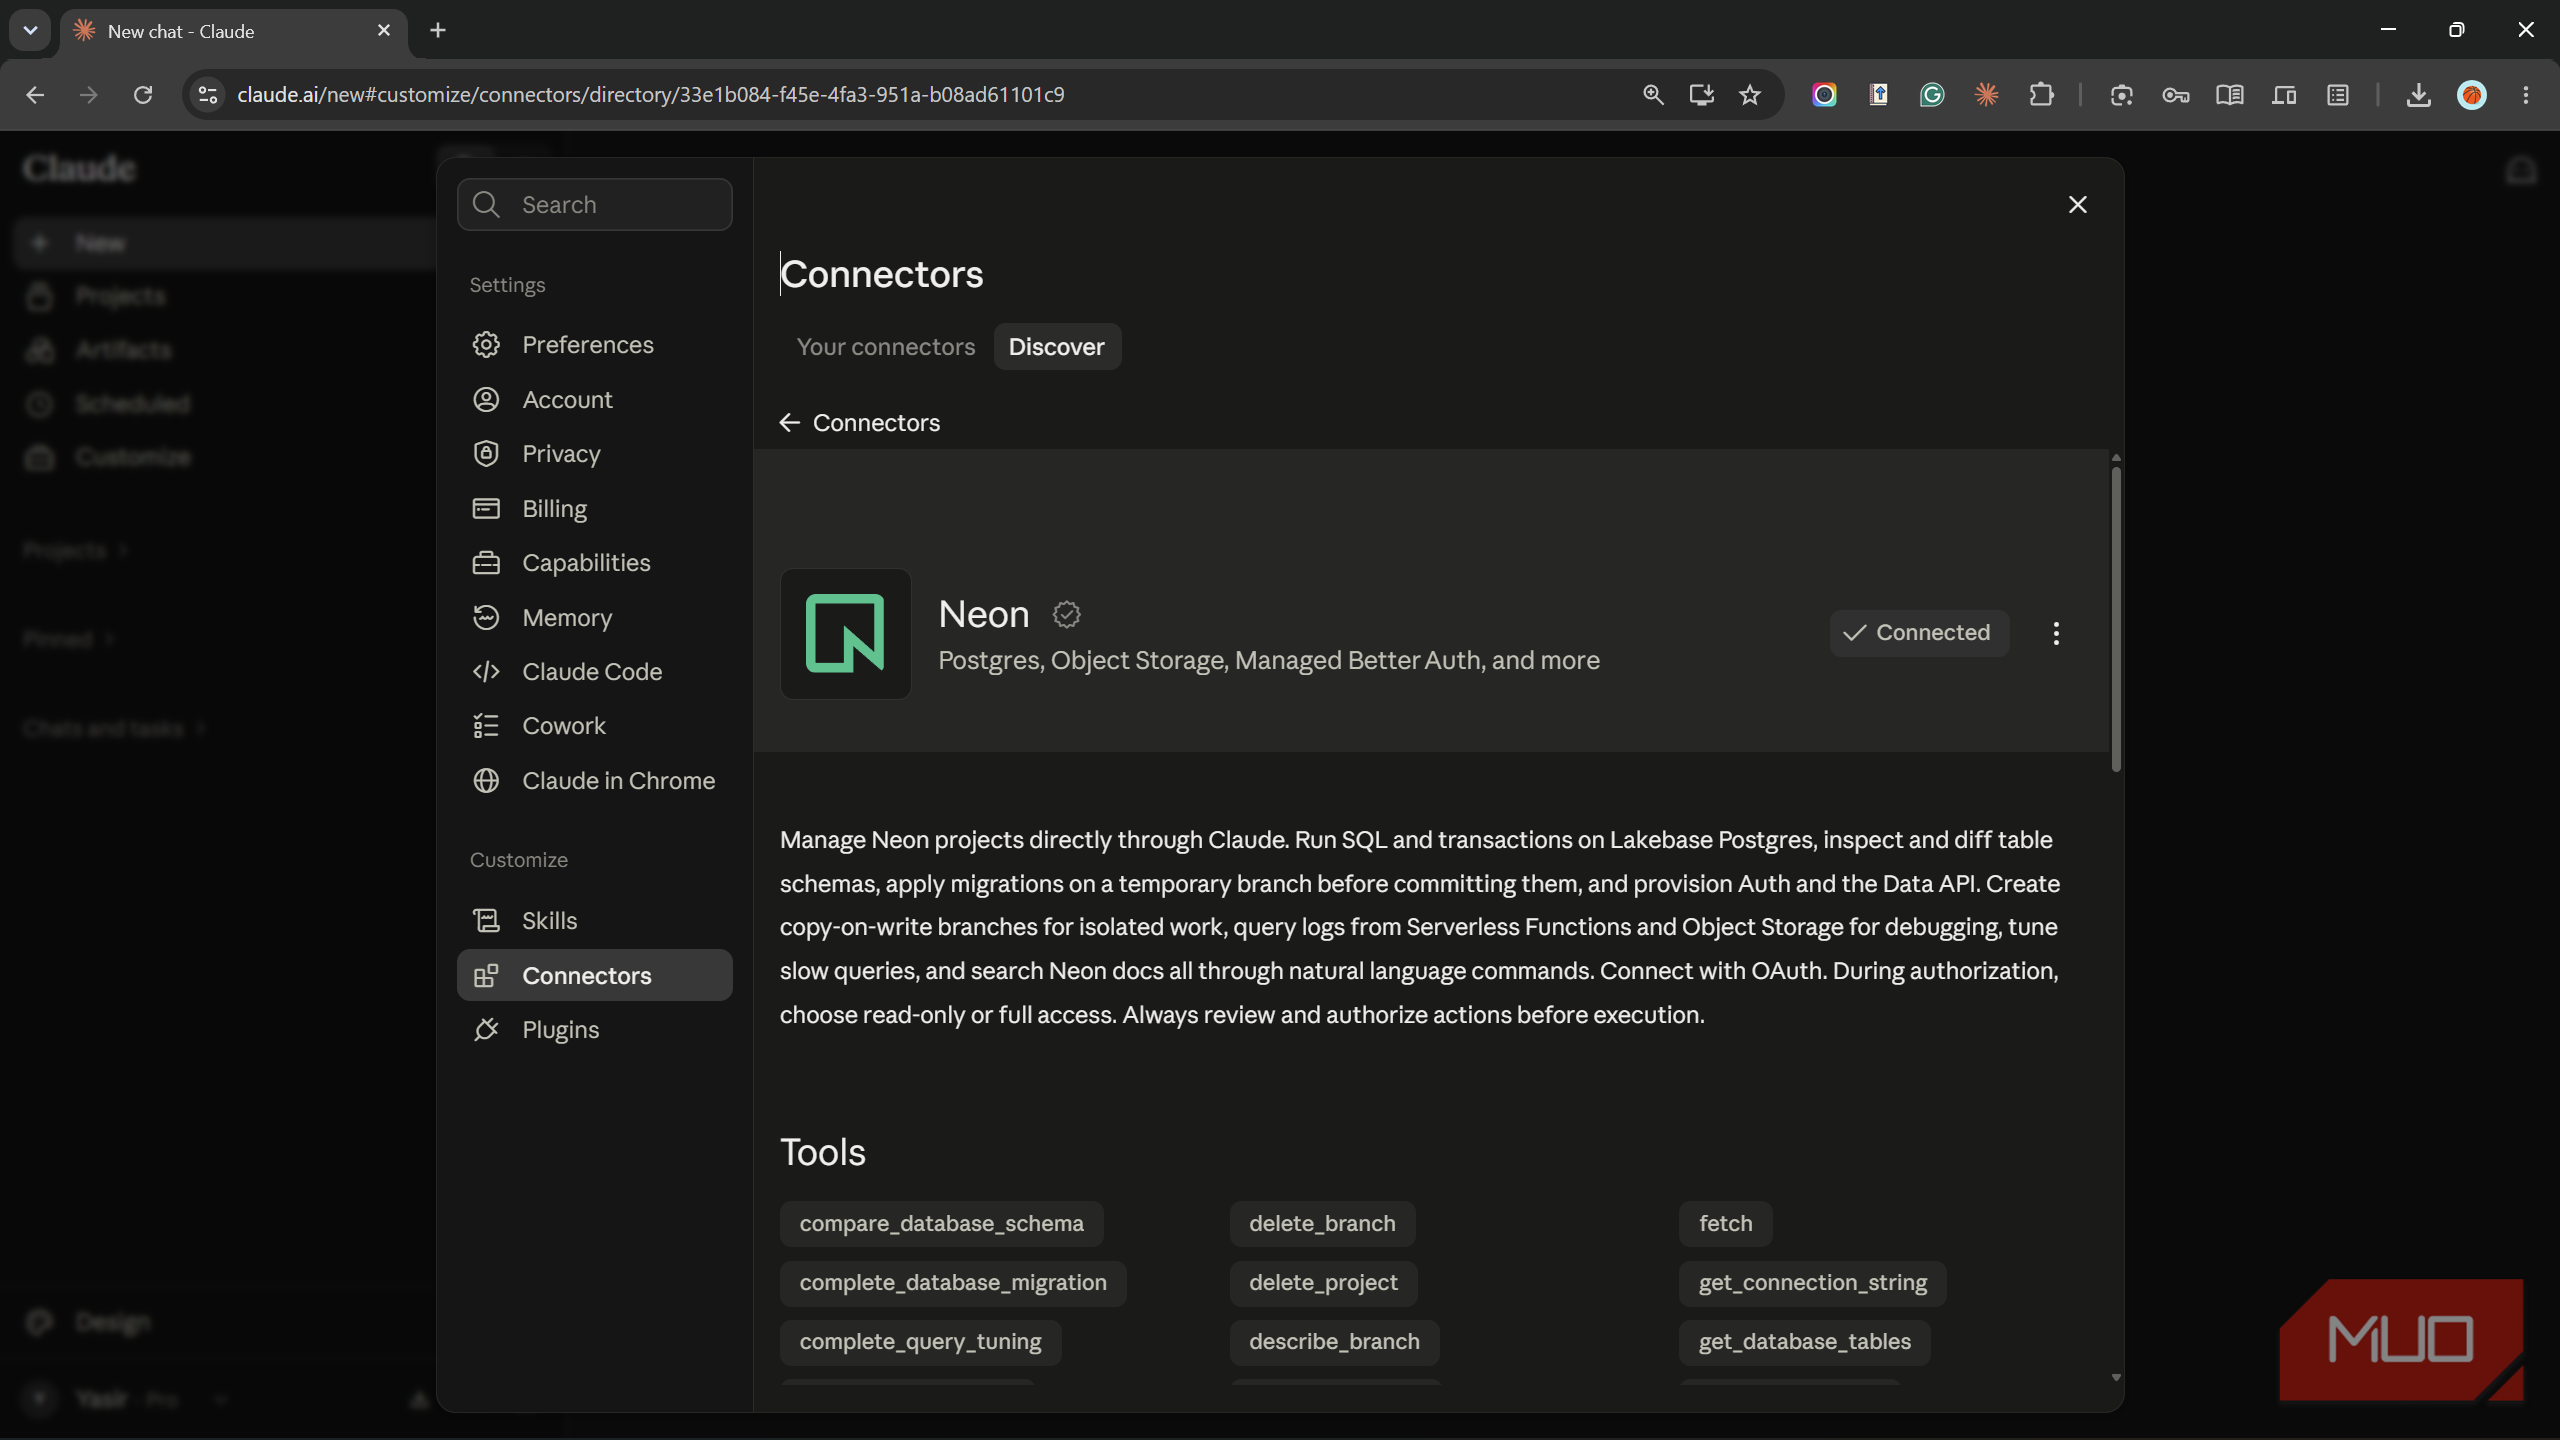
Task: Click the Connected status button
Action: click(1919, 633)
